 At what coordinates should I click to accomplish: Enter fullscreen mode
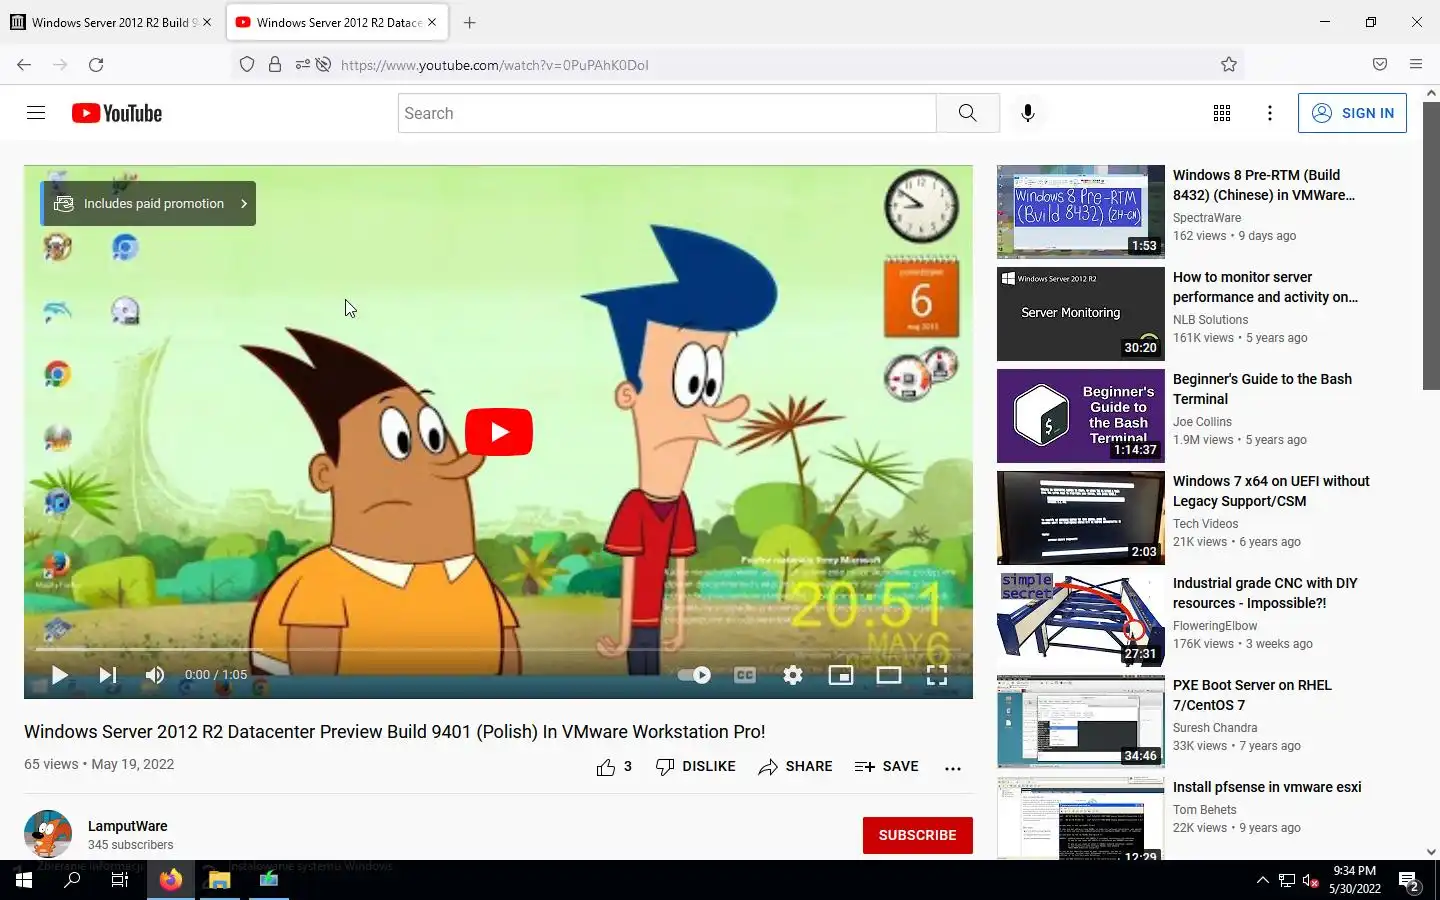point(937,675)
